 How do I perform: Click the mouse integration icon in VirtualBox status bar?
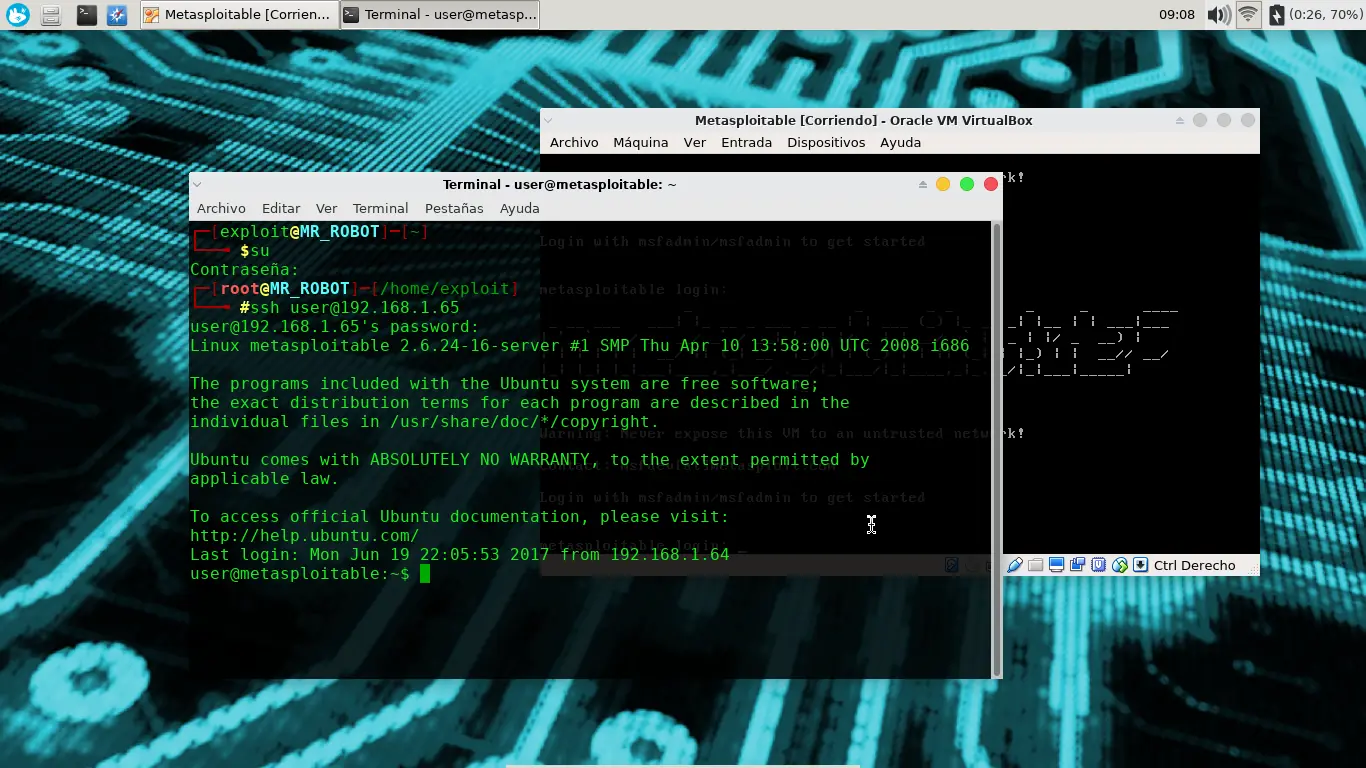[1119, 566]
